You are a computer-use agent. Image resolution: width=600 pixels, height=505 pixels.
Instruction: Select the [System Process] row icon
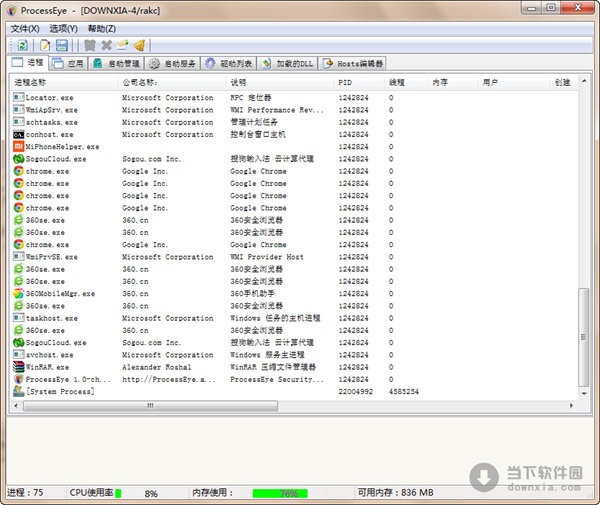pos(18,391)
